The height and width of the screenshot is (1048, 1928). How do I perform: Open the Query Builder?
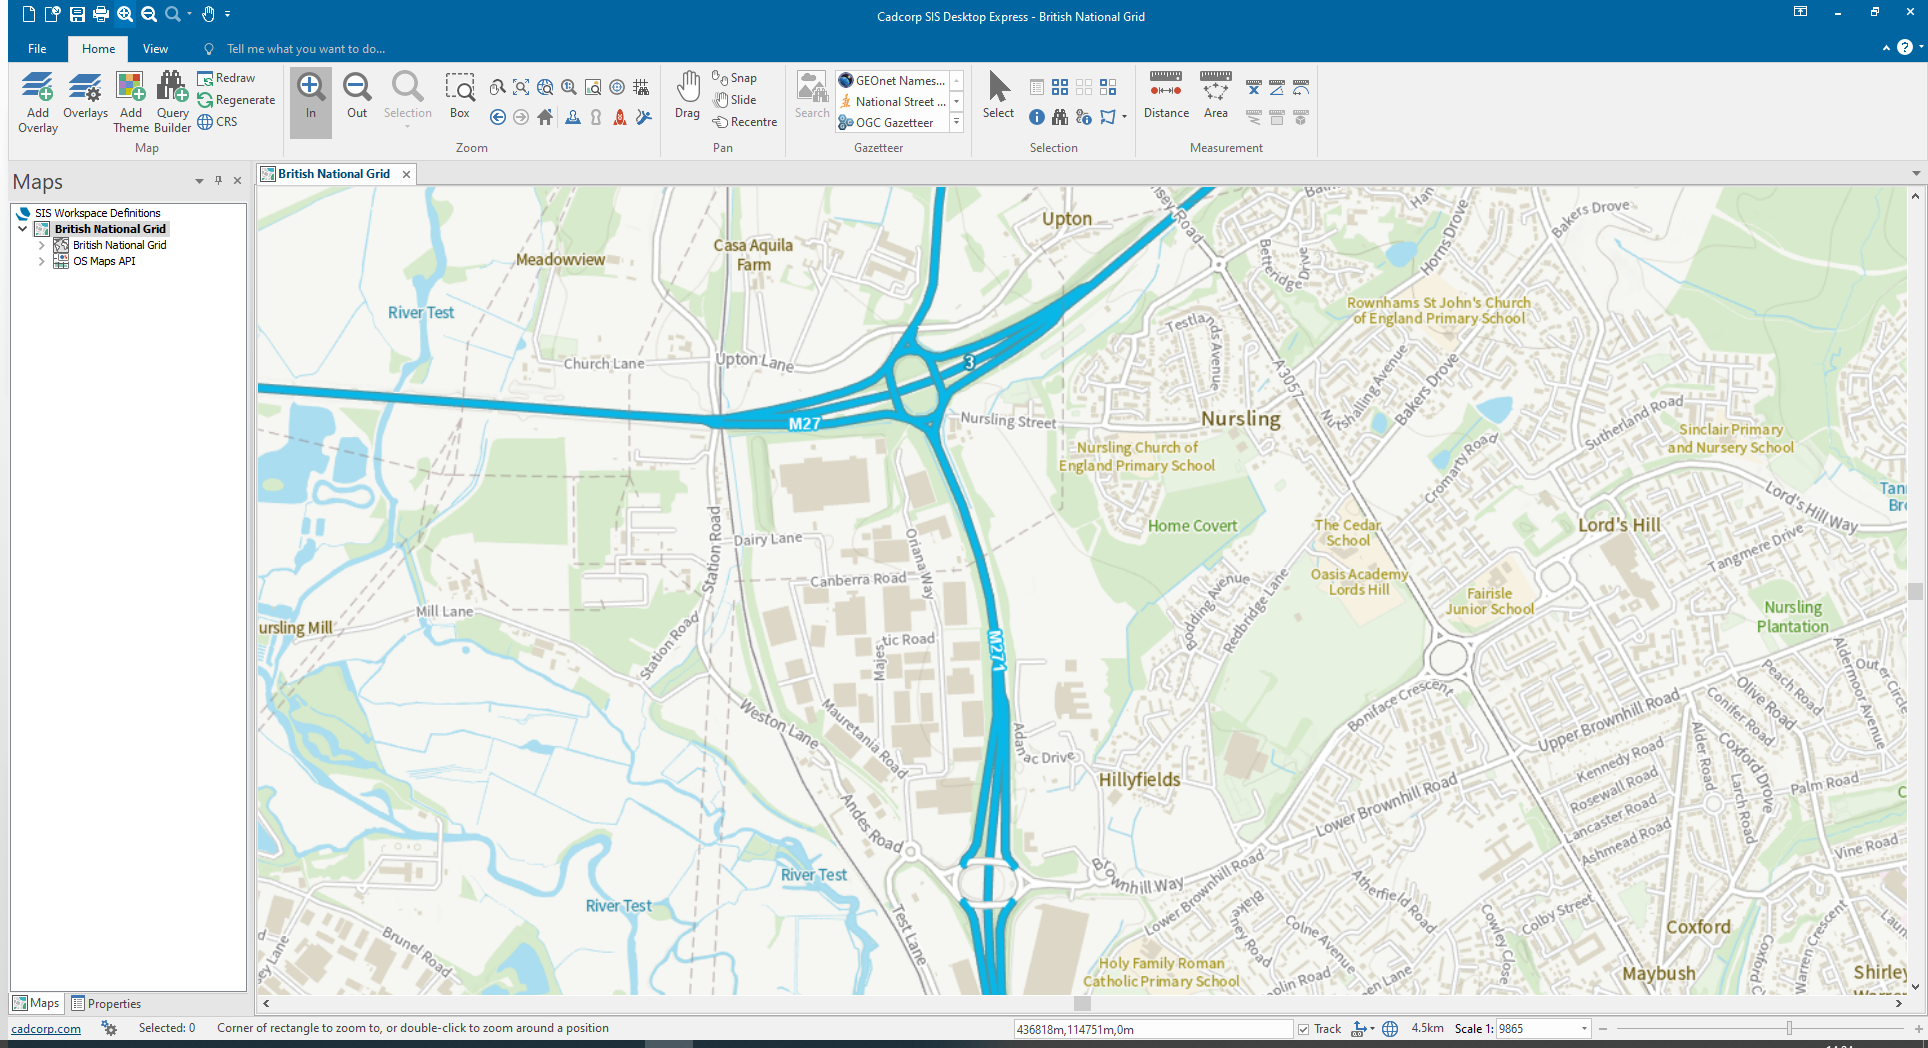point(172,101)
